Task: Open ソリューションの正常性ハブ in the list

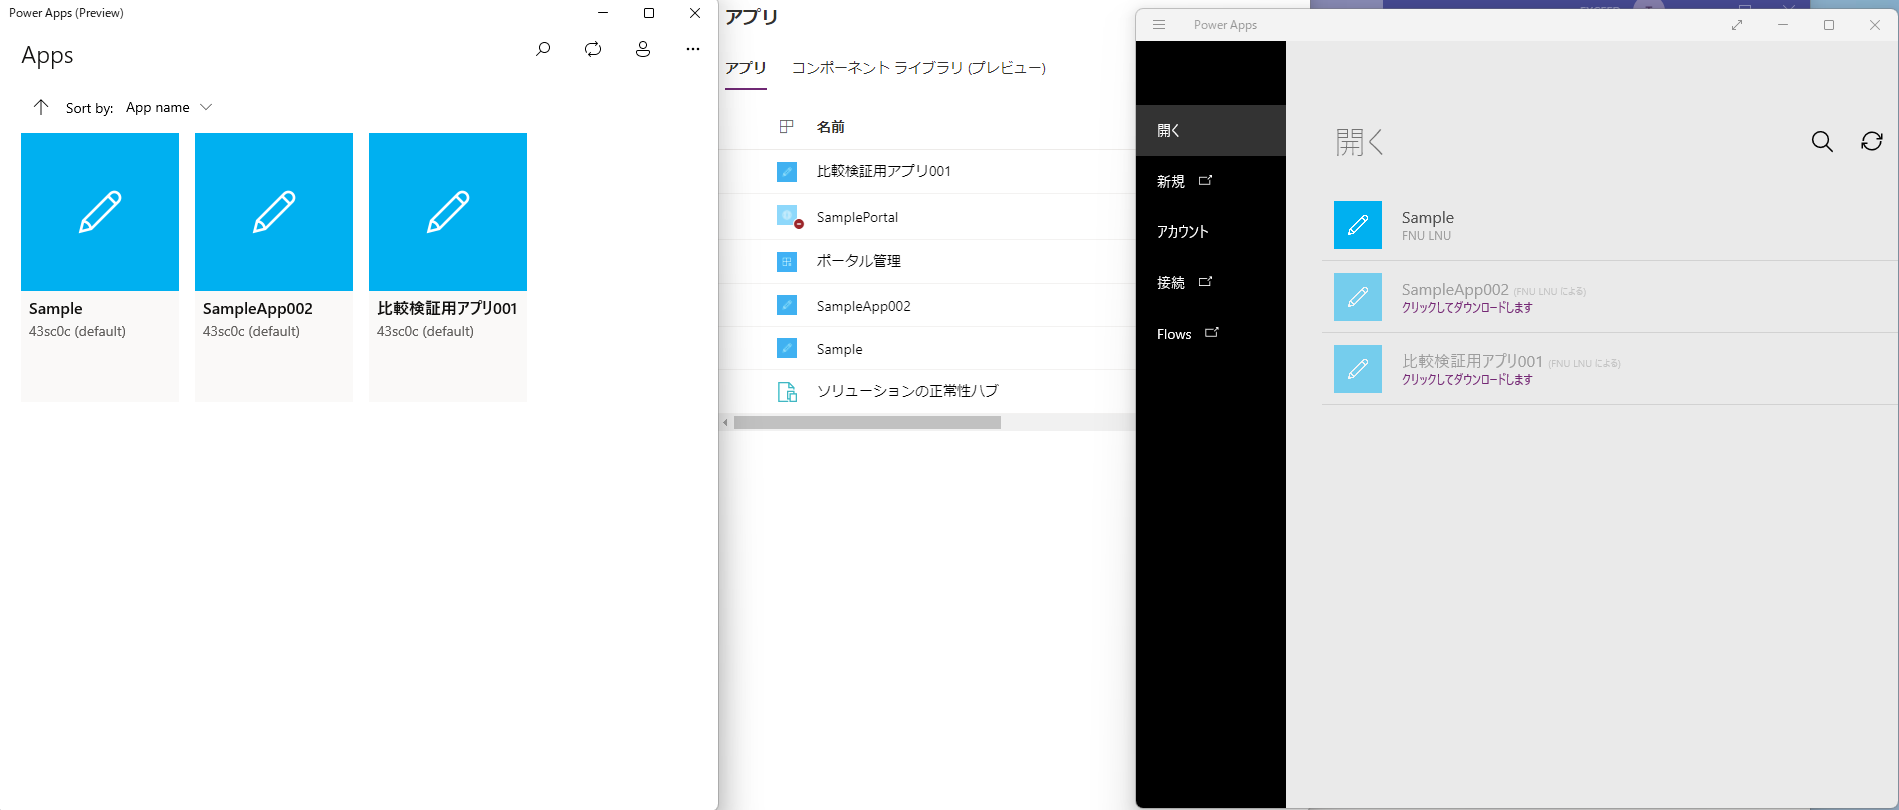Action: pos(908,391)
